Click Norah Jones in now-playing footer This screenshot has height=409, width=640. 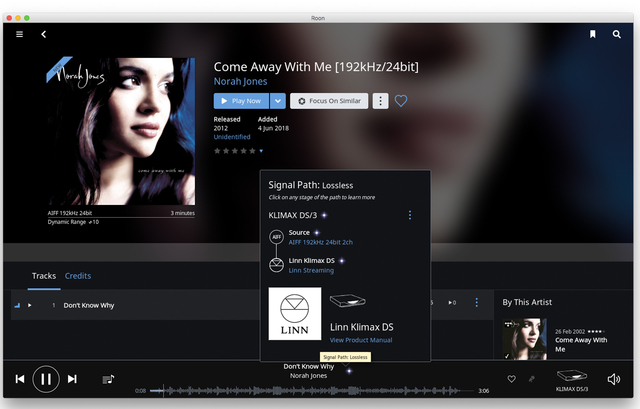(x=309, y=376)
